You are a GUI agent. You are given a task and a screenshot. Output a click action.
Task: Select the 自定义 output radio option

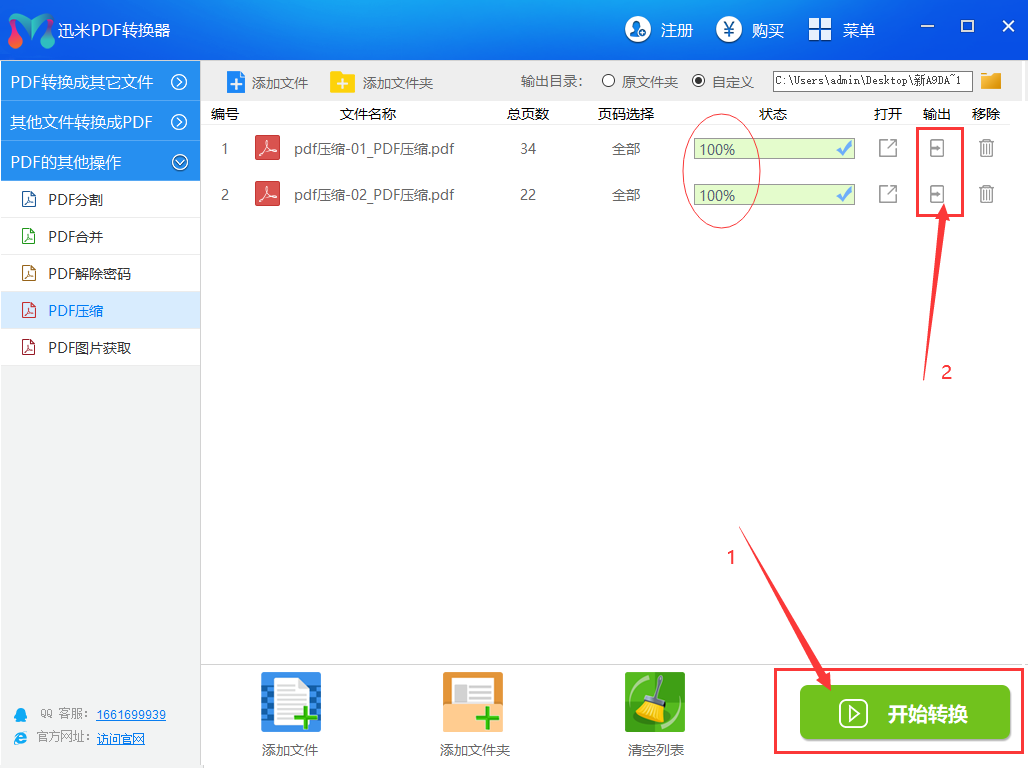pos(698,81)
